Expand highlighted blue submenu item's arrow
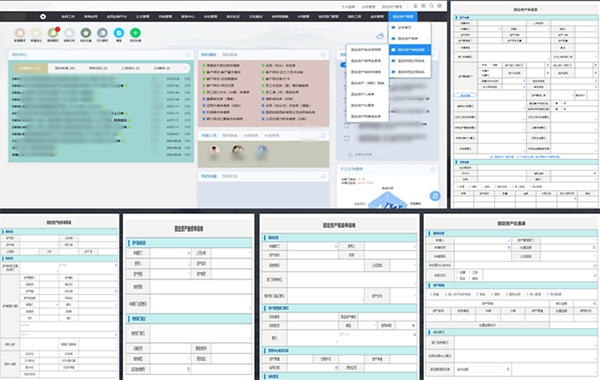Image resolution: width=600 pixels, height=380 pixels. click(x=428, y=50)
